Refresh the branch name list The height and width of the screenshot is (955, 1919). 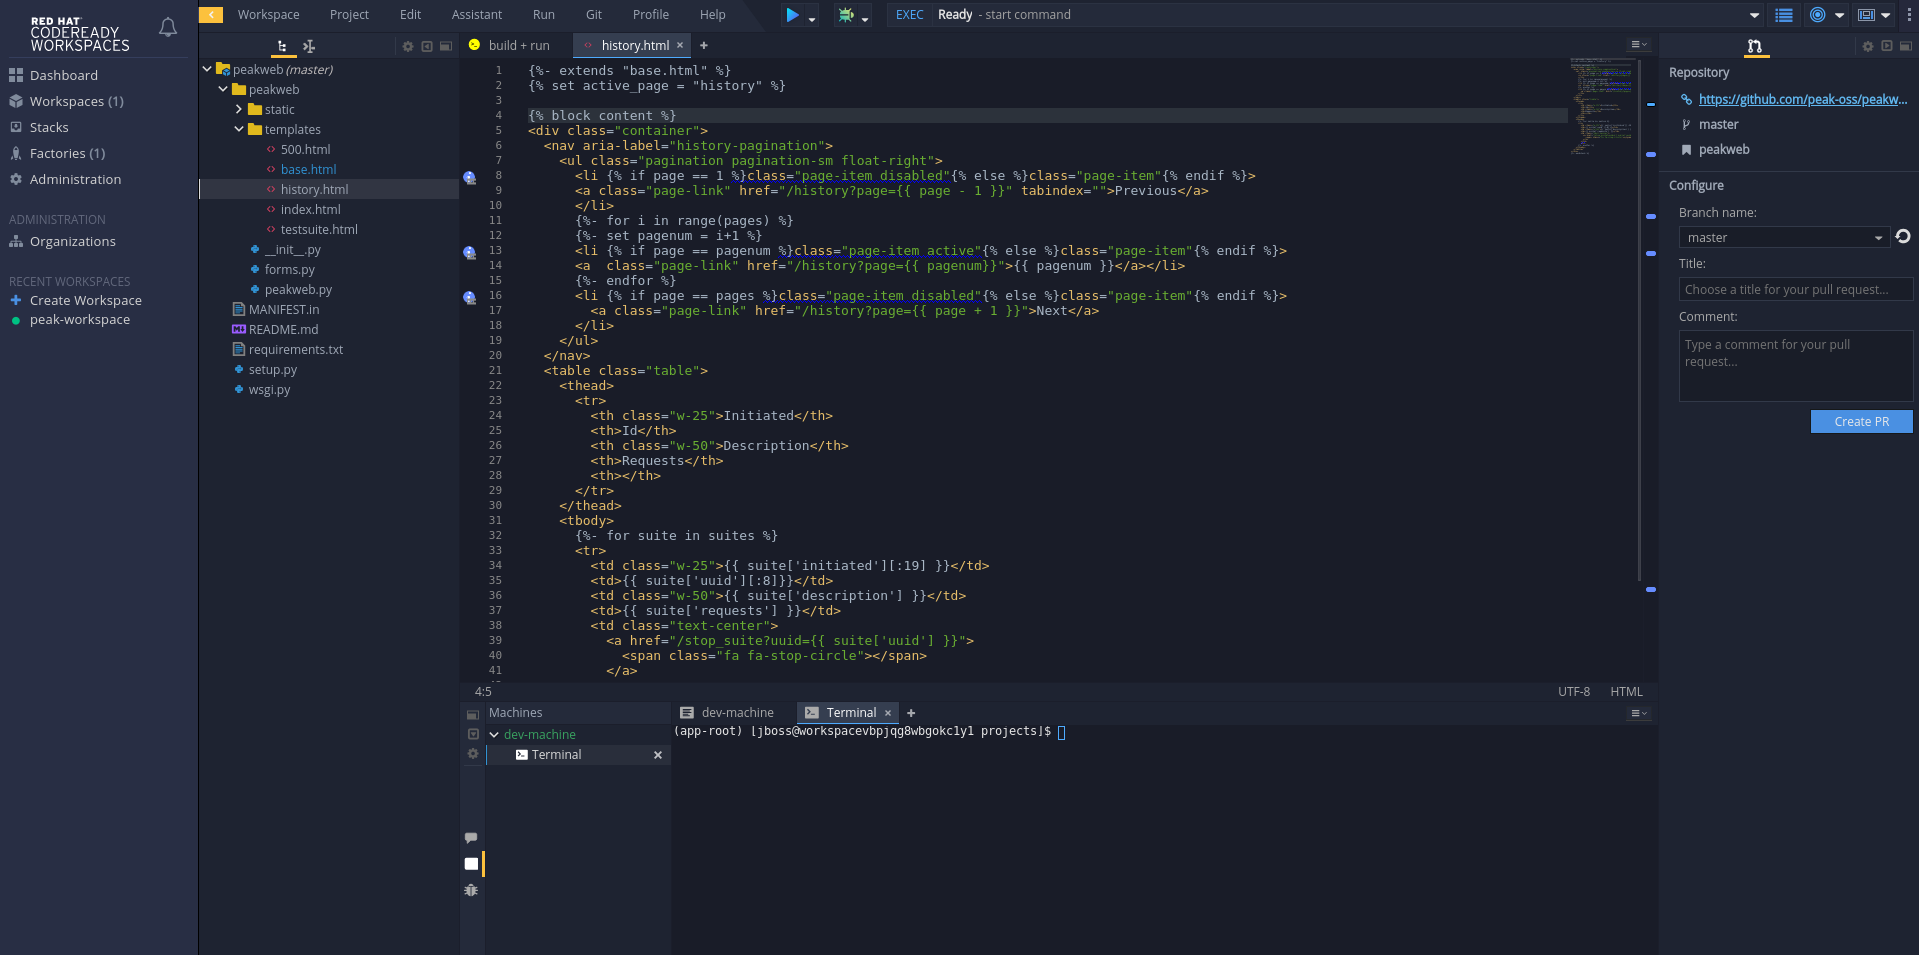coord(1903,237)
